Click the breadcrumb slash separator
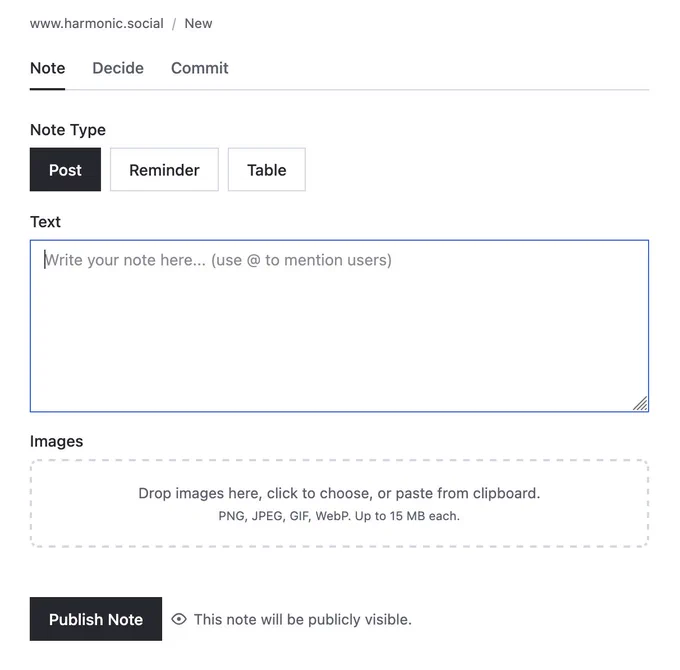Screen dimensions: 680x670 click(x=174, y=23)
